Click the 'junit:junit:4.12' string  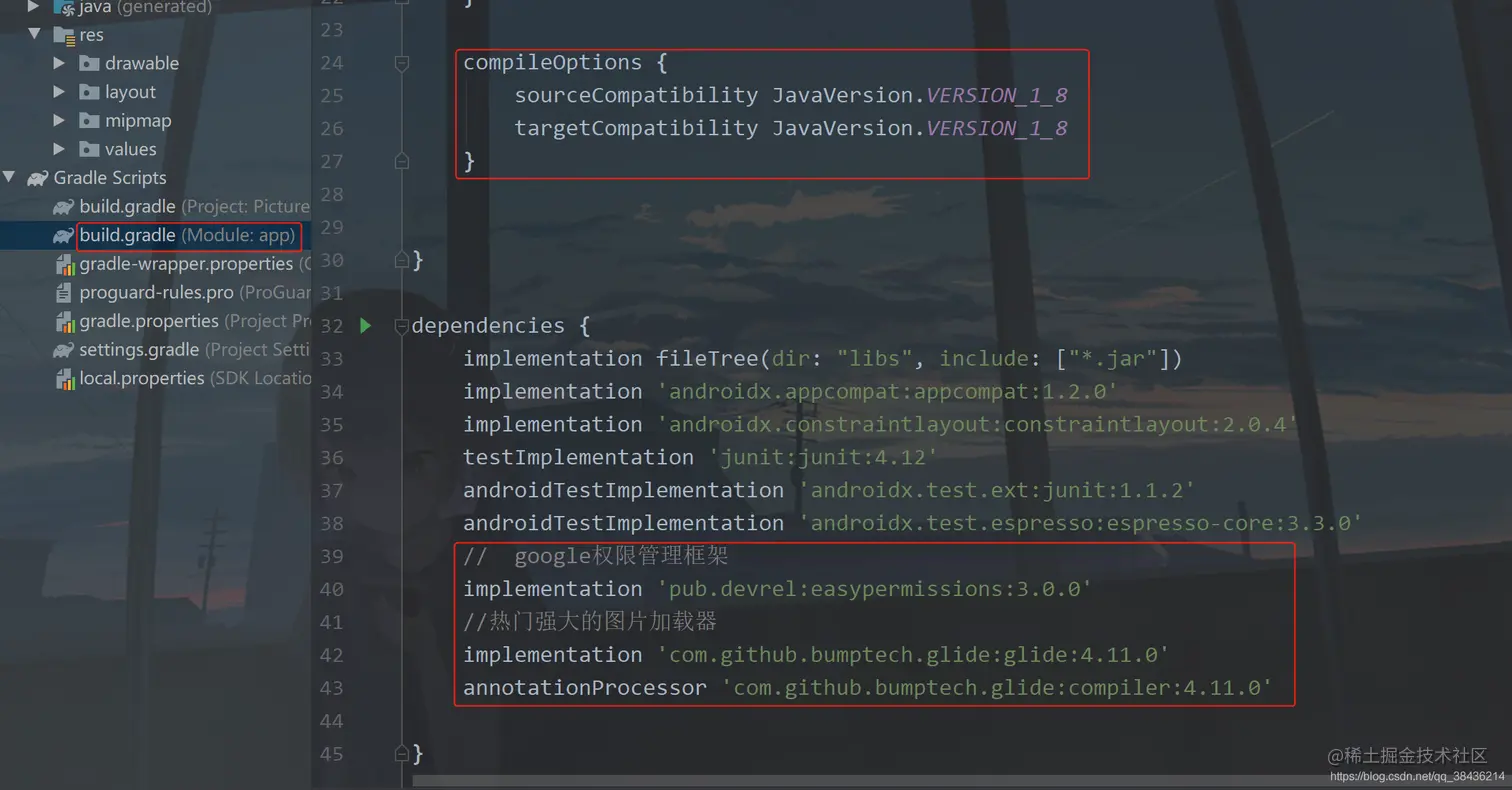tap(824, 457)
